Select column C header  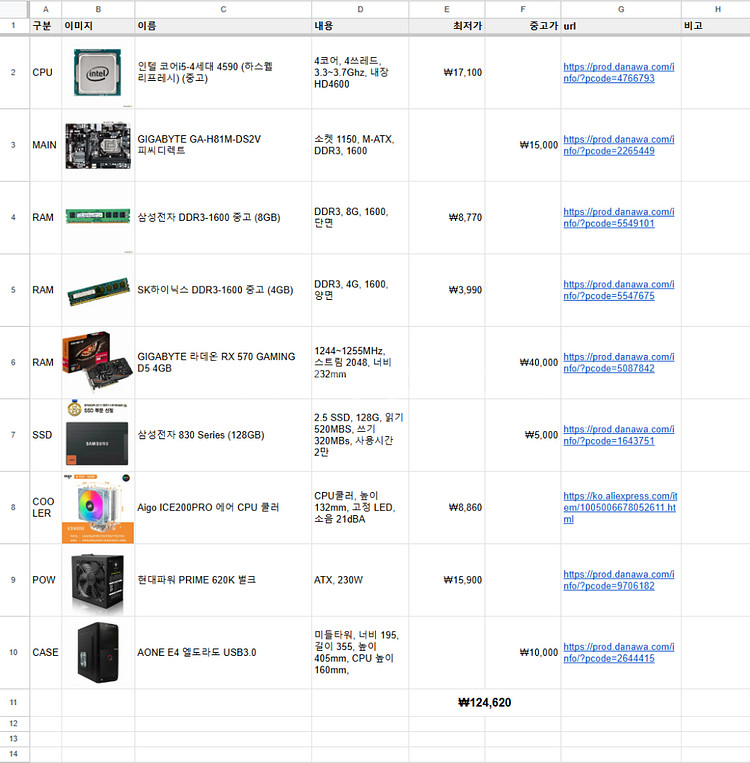point(223,9)
